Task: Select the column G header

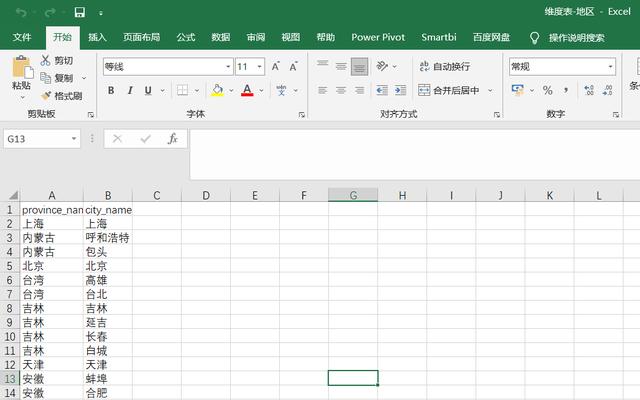Action: tap(353, 196)
